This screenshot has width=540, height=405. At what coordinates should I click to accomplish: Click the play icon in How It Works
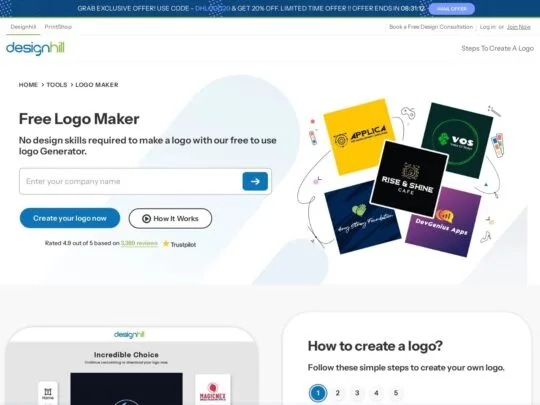coord(146,219)
